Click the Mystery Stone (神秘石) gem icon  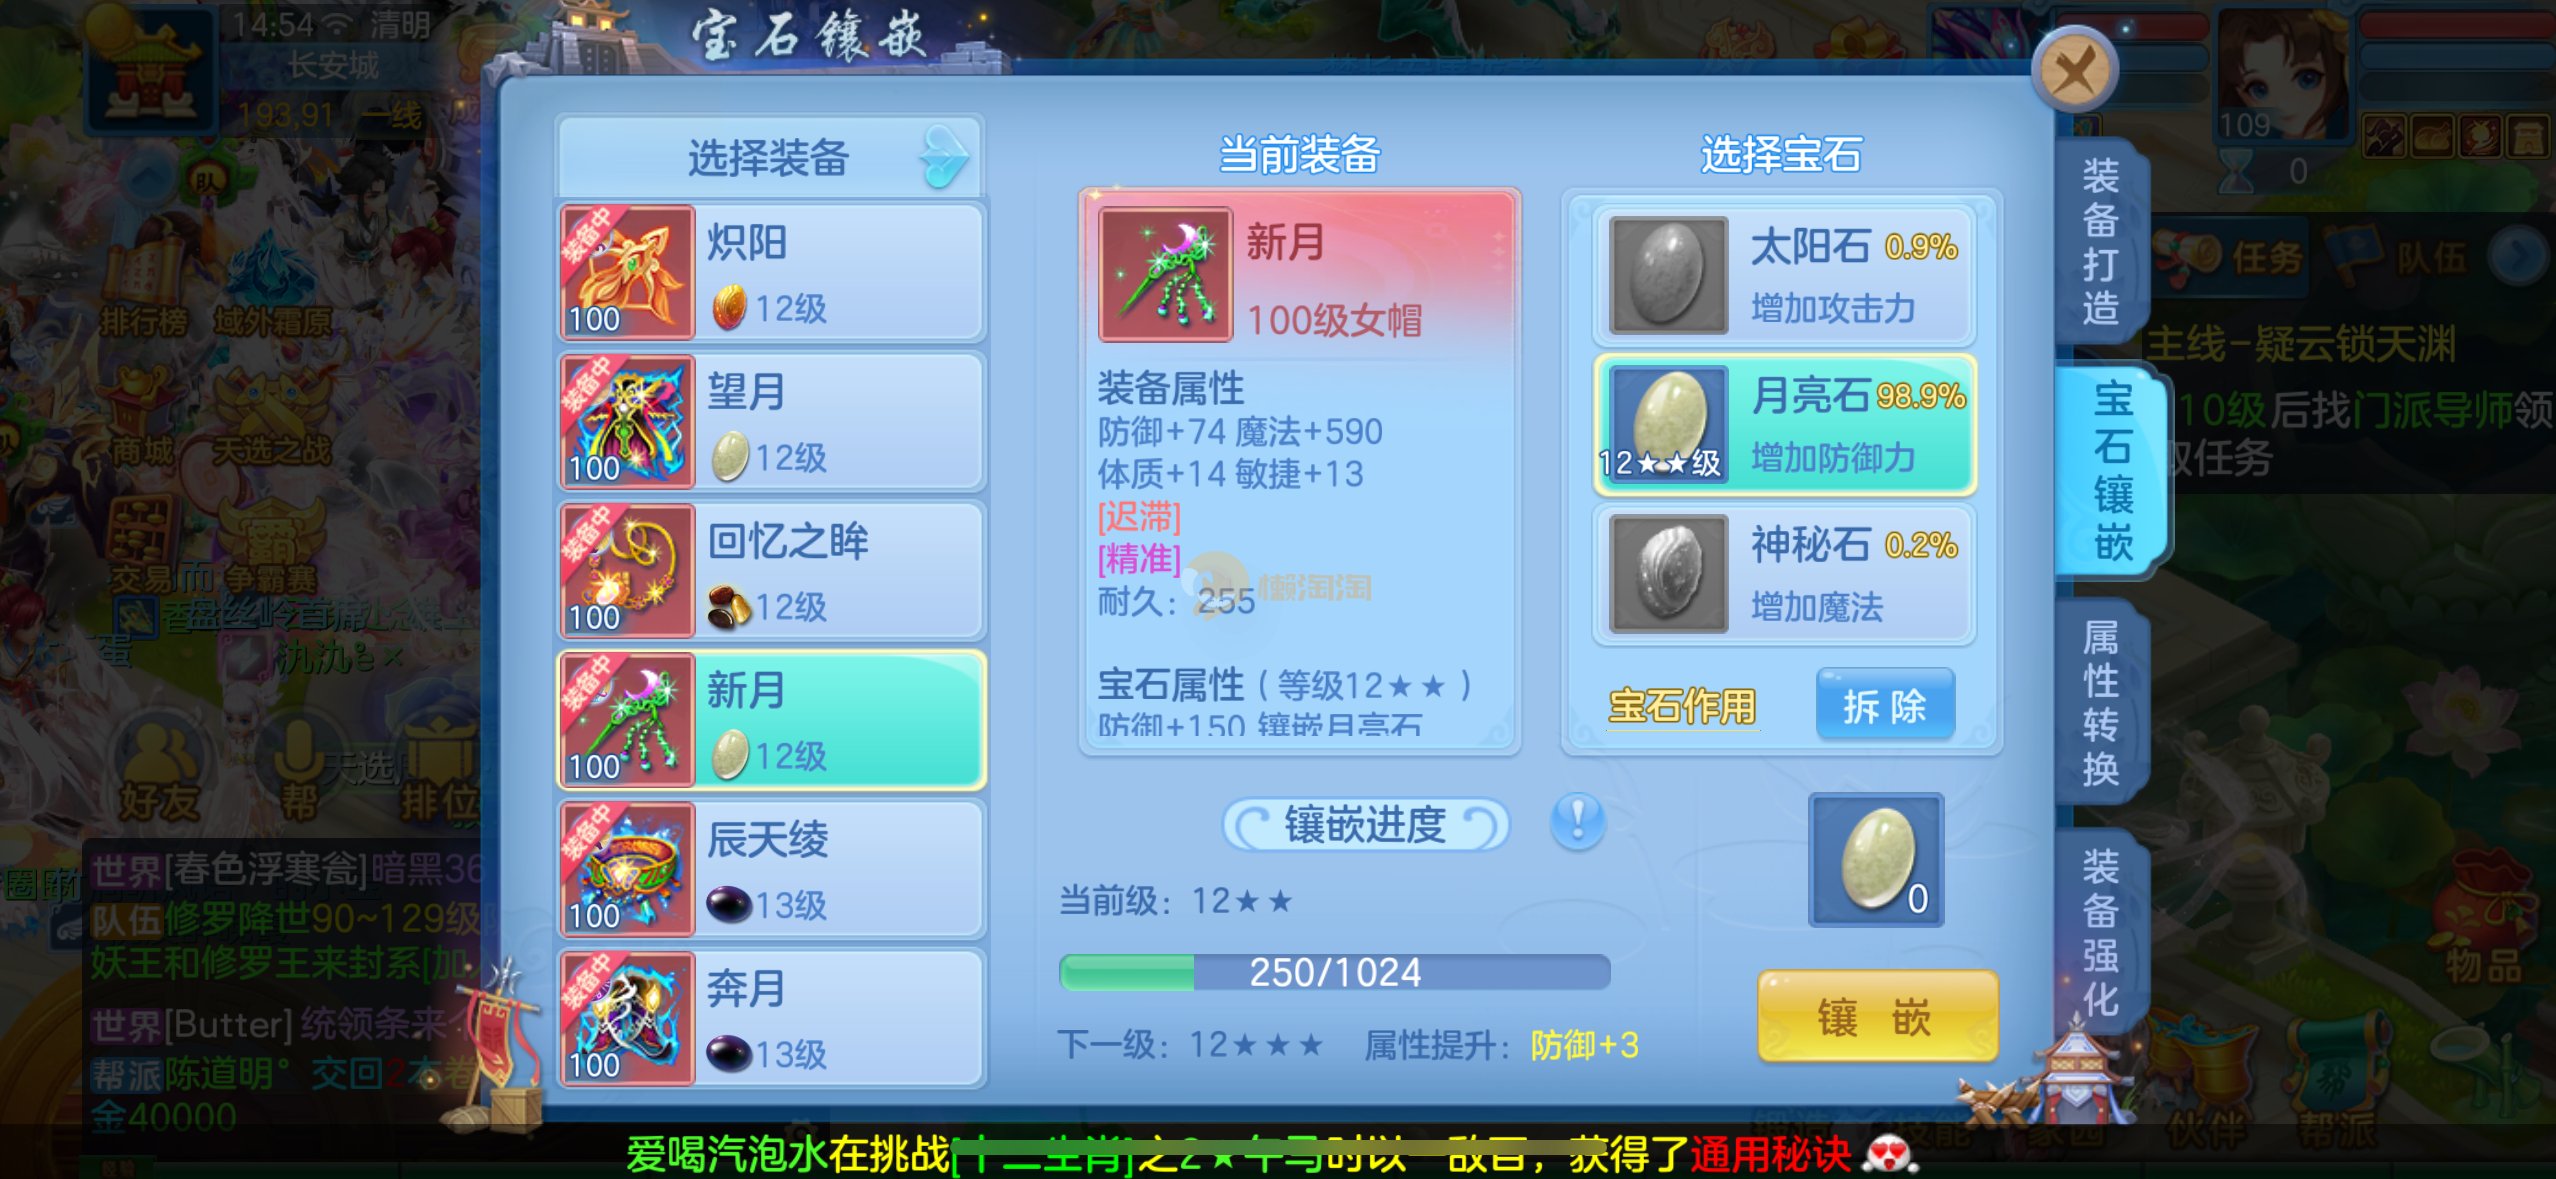point(1667,573)
